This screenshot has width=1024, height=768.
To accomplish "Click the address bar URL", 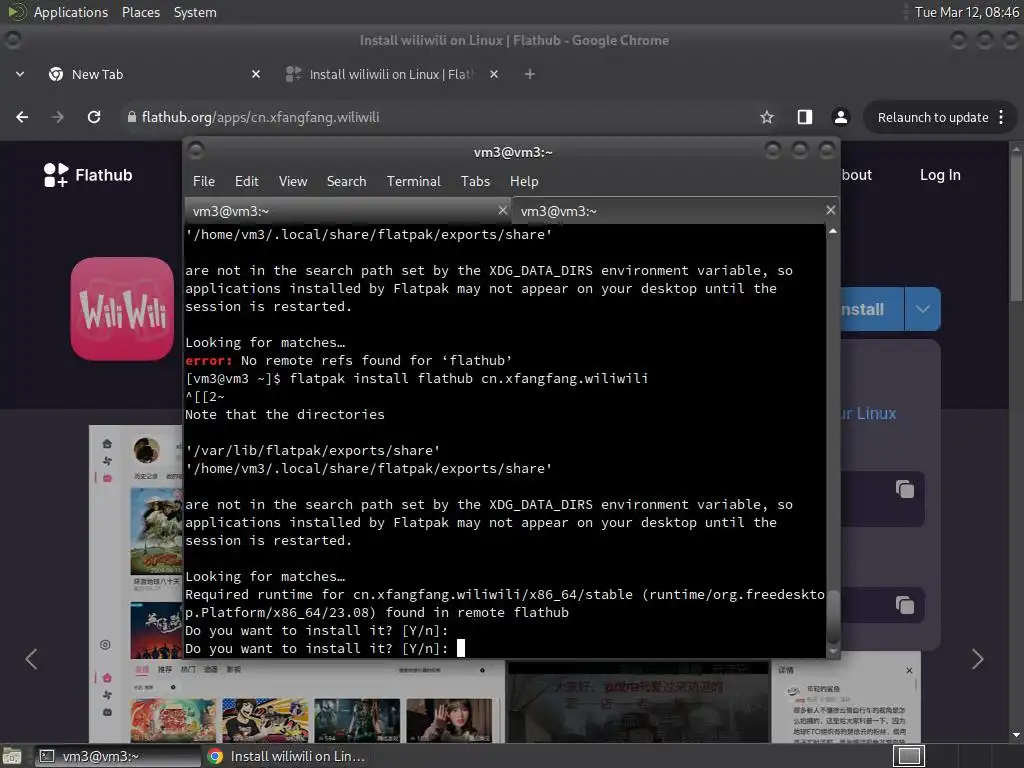I will point(261,117).
